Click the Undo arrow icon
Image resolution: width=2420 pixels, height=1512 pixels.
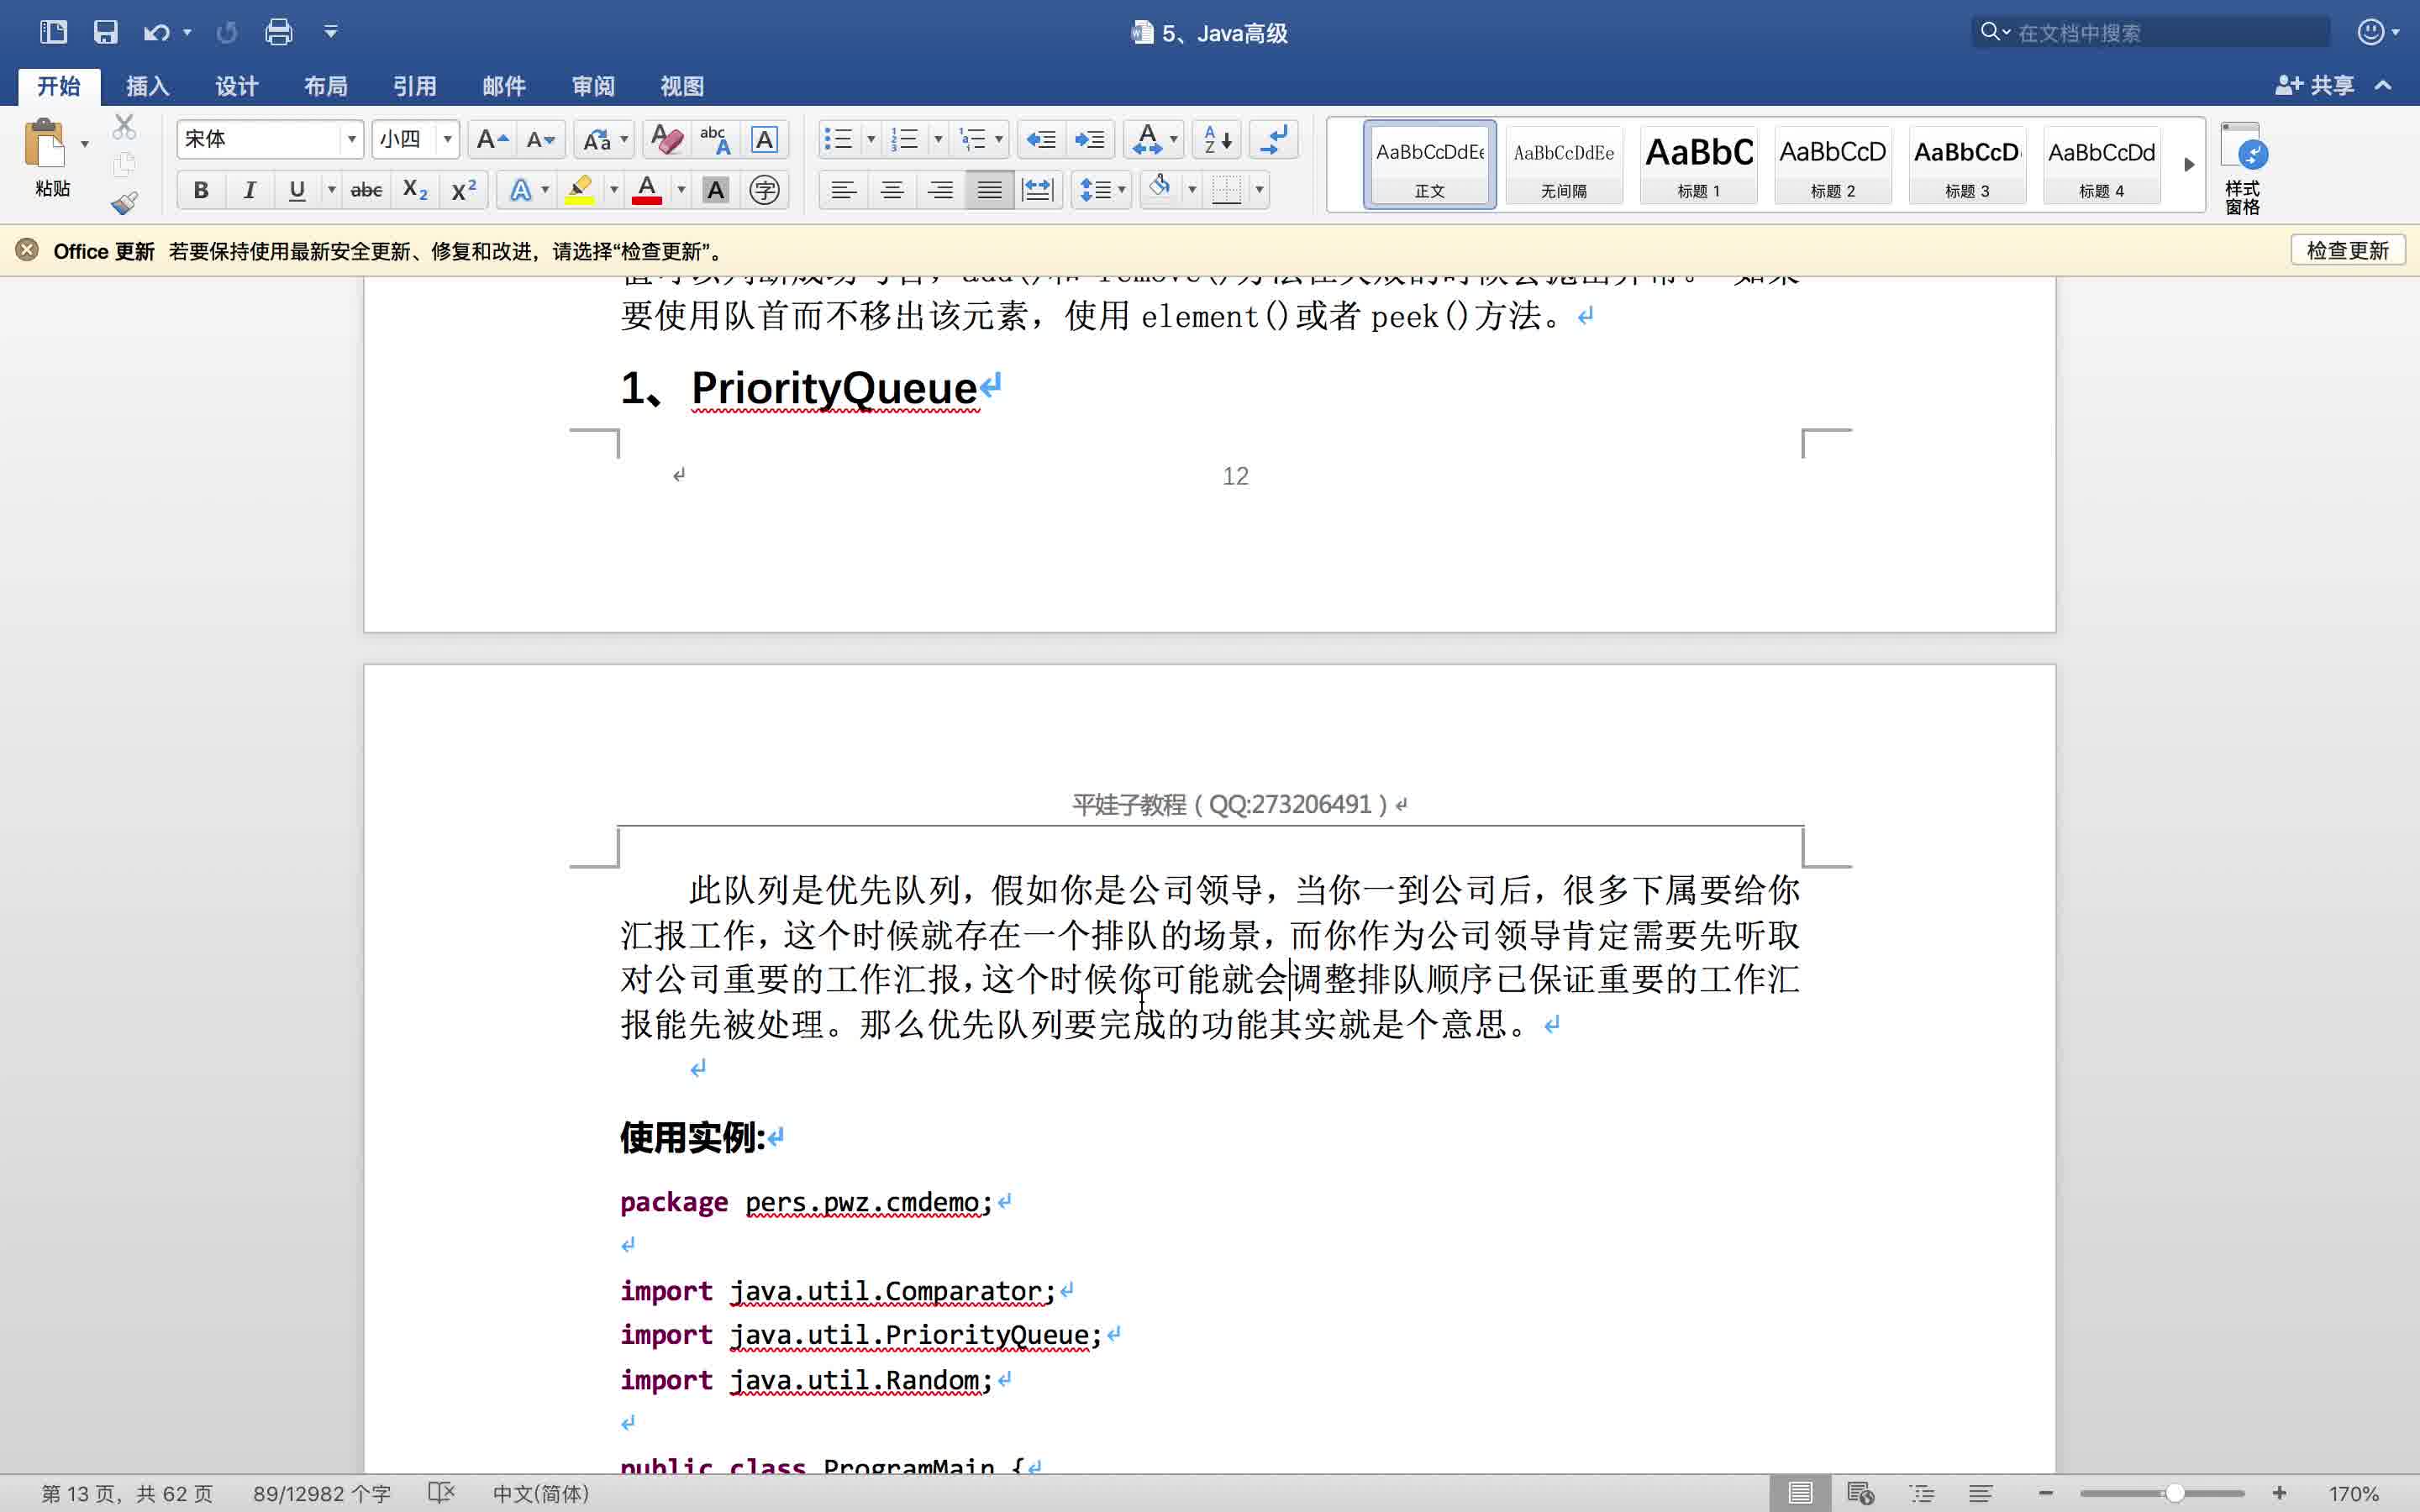click(x=156, y=32)
